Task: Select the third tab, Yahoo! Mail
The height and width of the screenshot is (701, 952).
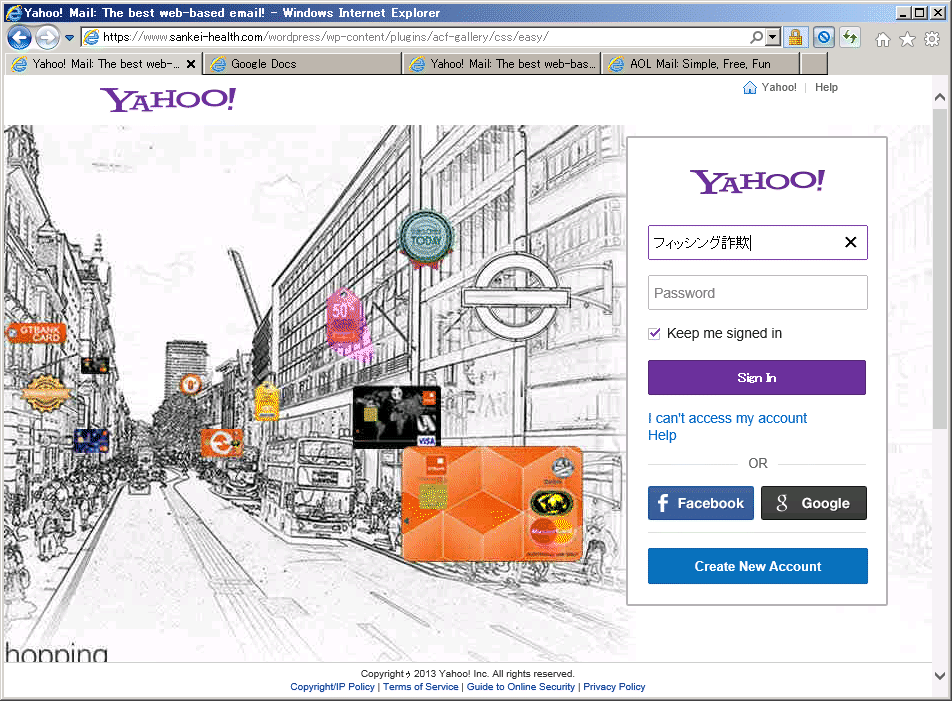Action: pos(502,64)
